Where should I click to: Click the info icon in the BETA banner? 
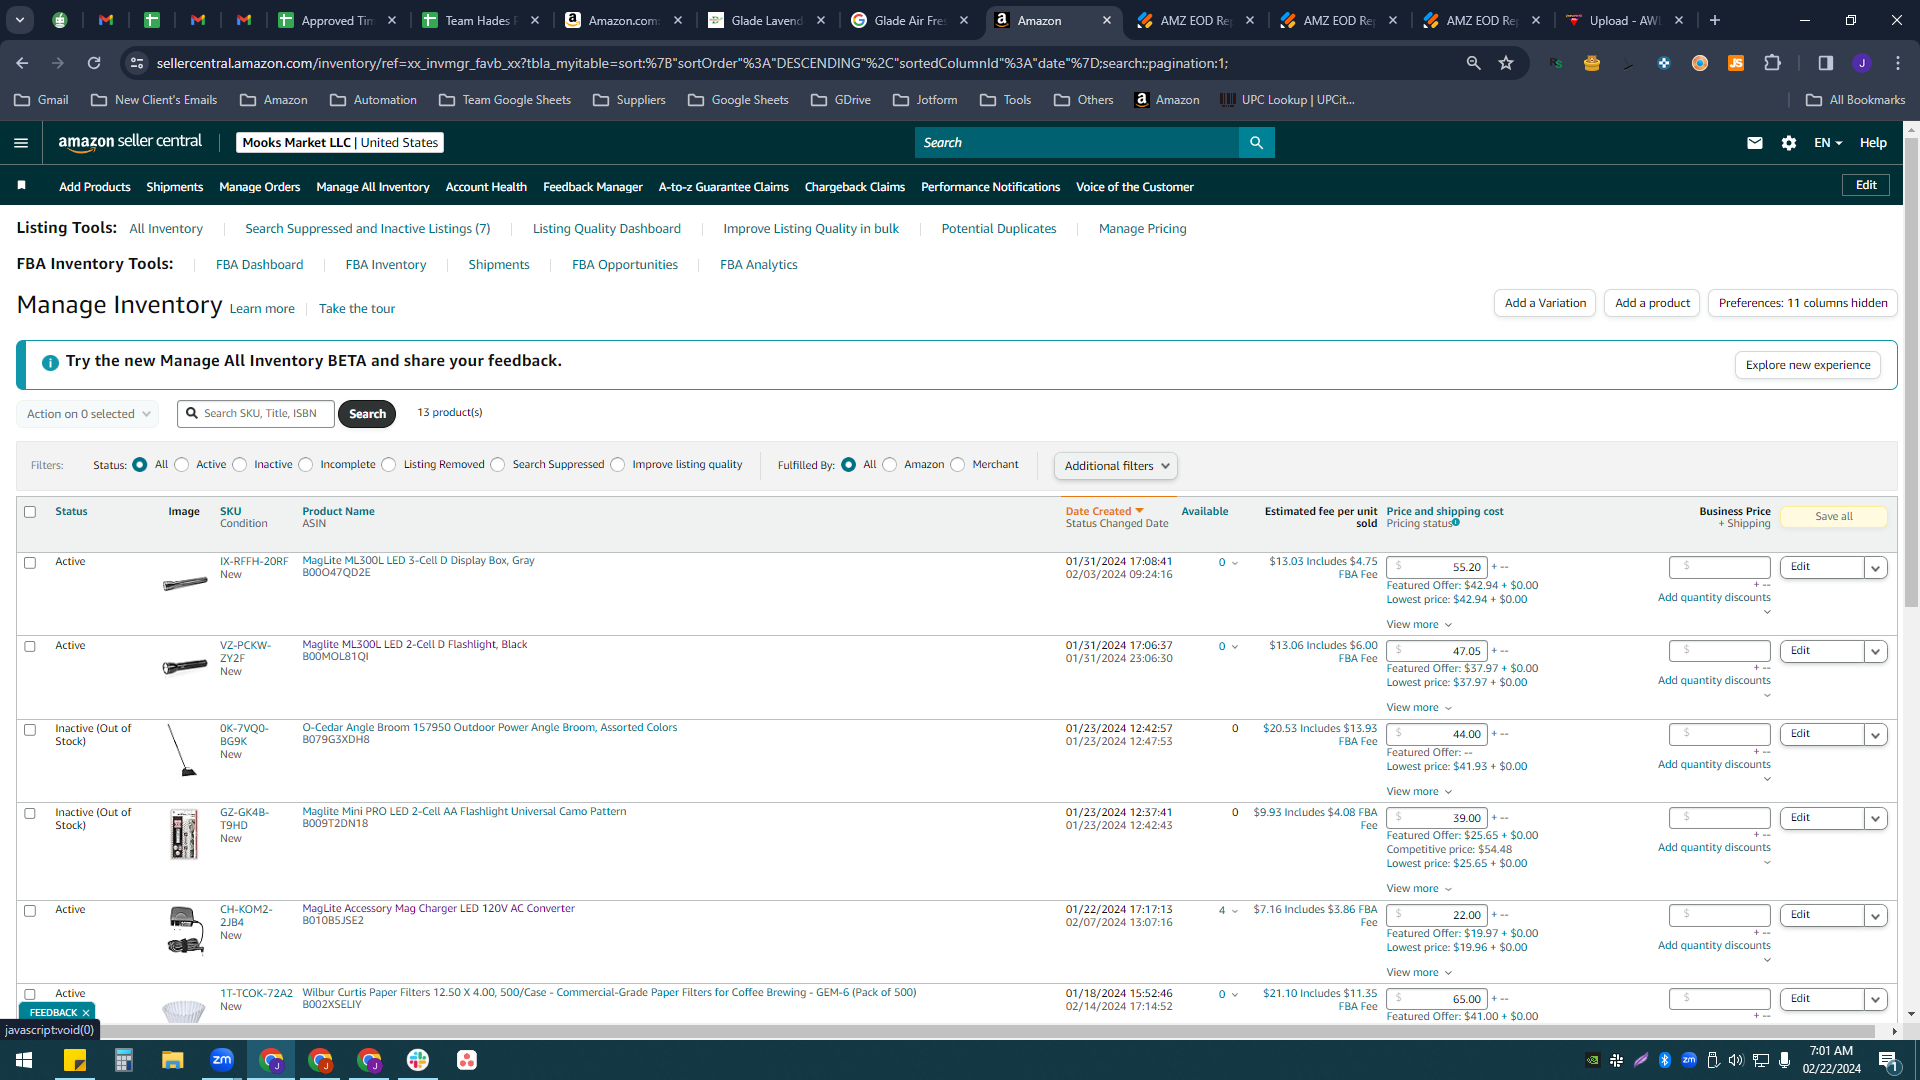[x=50, y=362]
